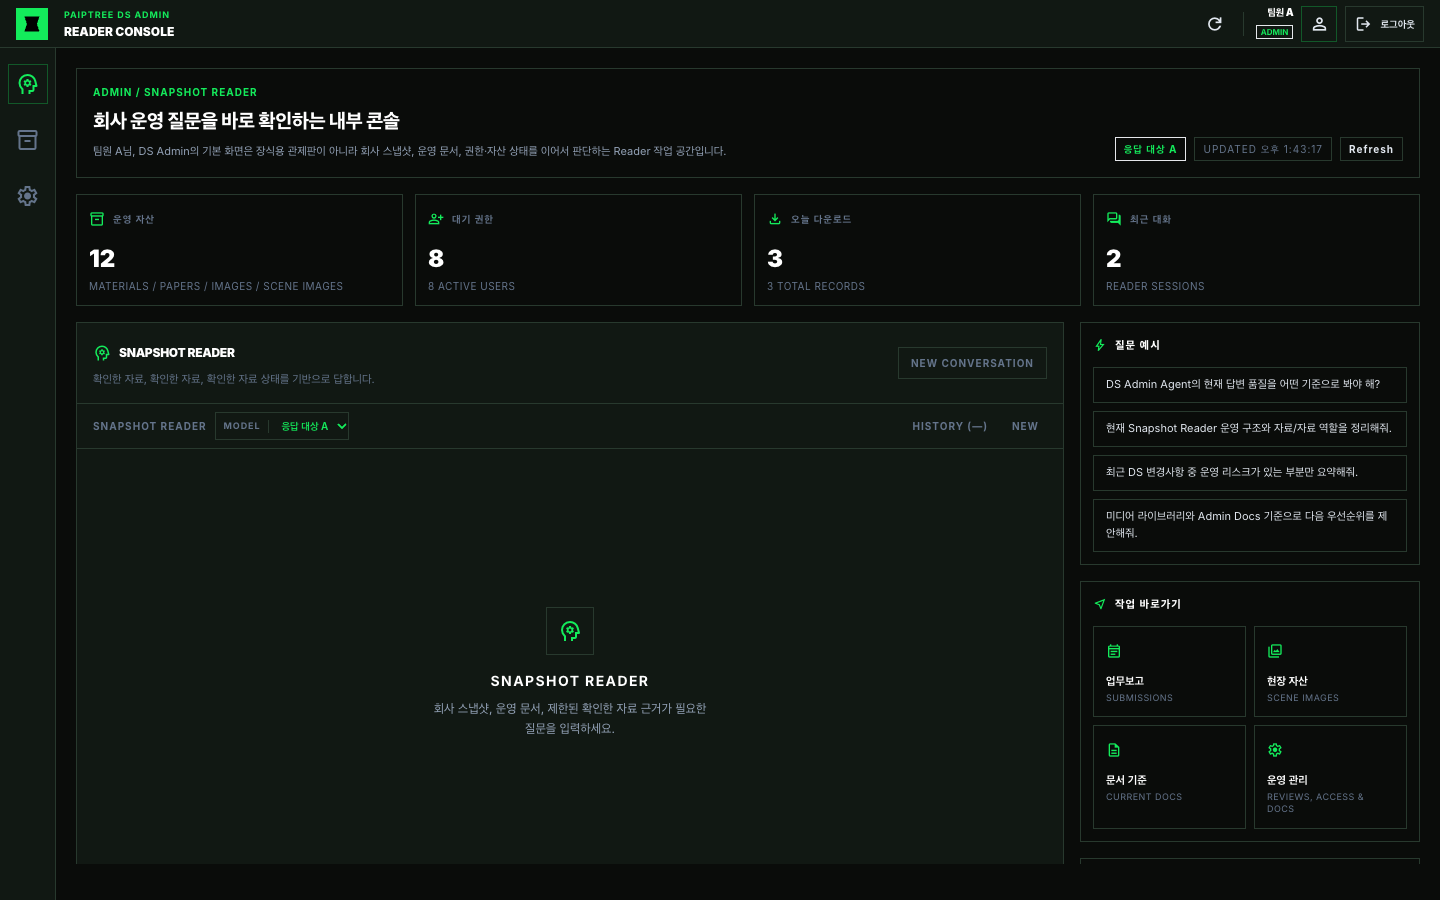Image resolution: width=1440 pixels, height=900 pixels.
Task: Click the 오늘 다운로드 download icon
Action: (775, 219)
